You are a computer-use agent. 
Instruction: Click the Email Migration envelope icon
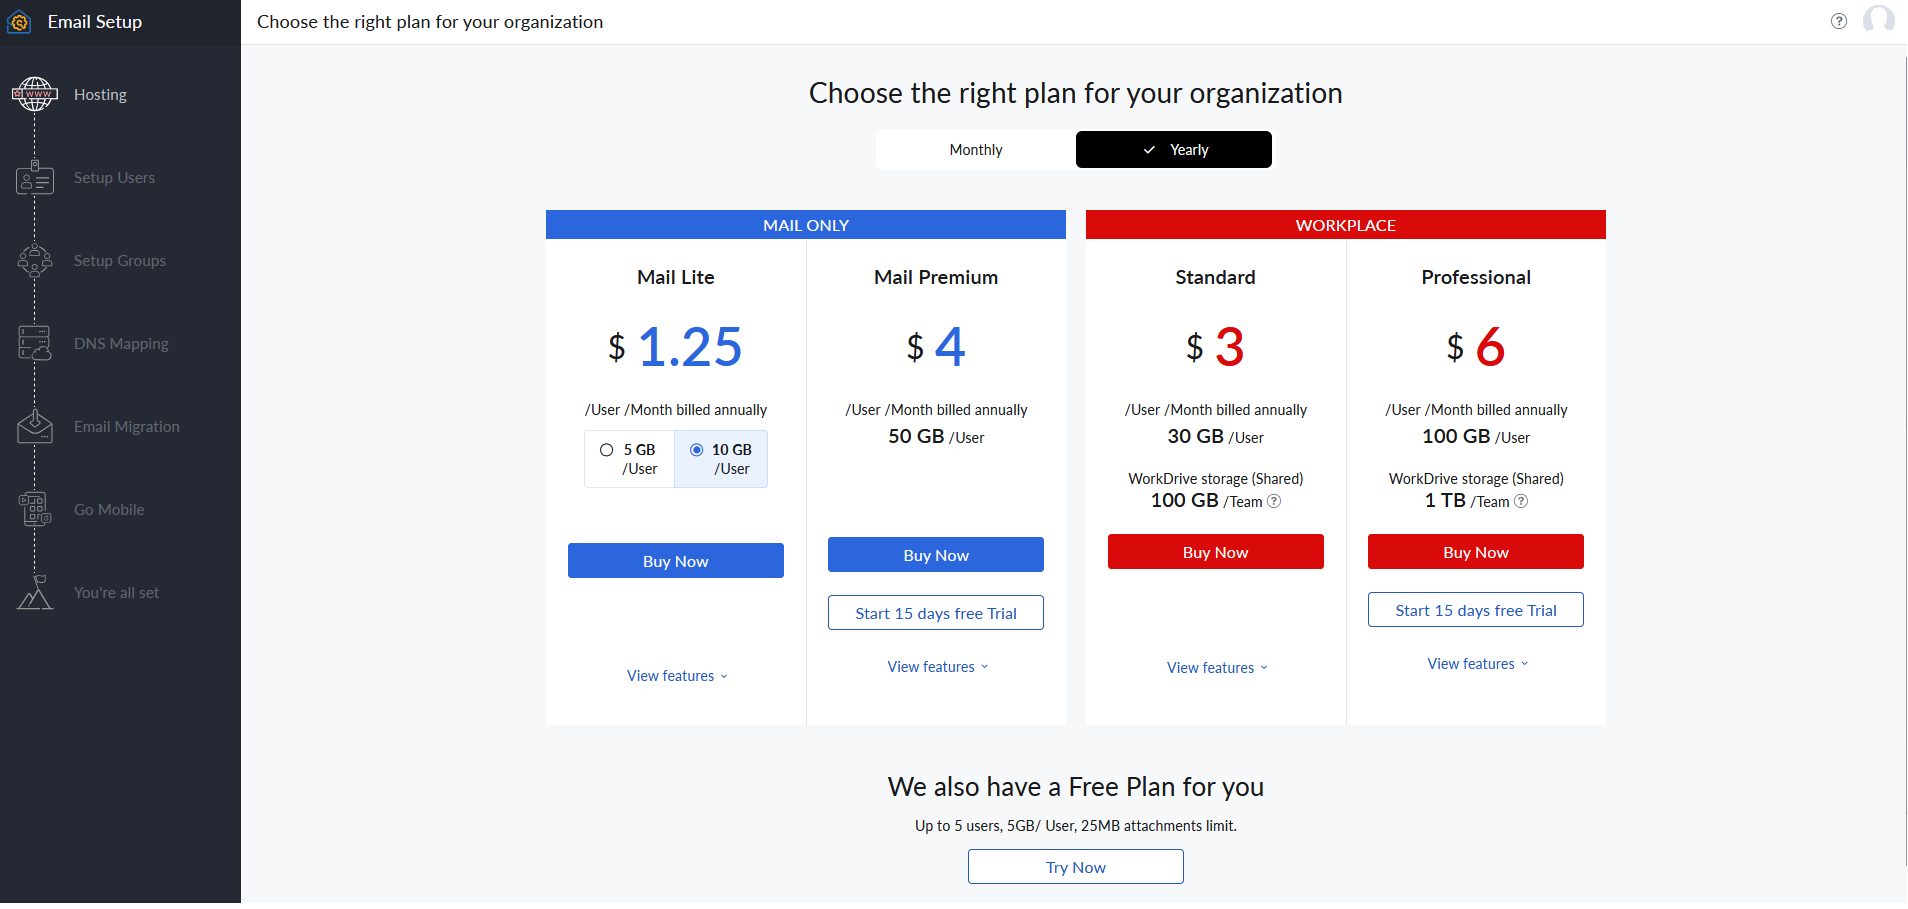tap(35, 427)
